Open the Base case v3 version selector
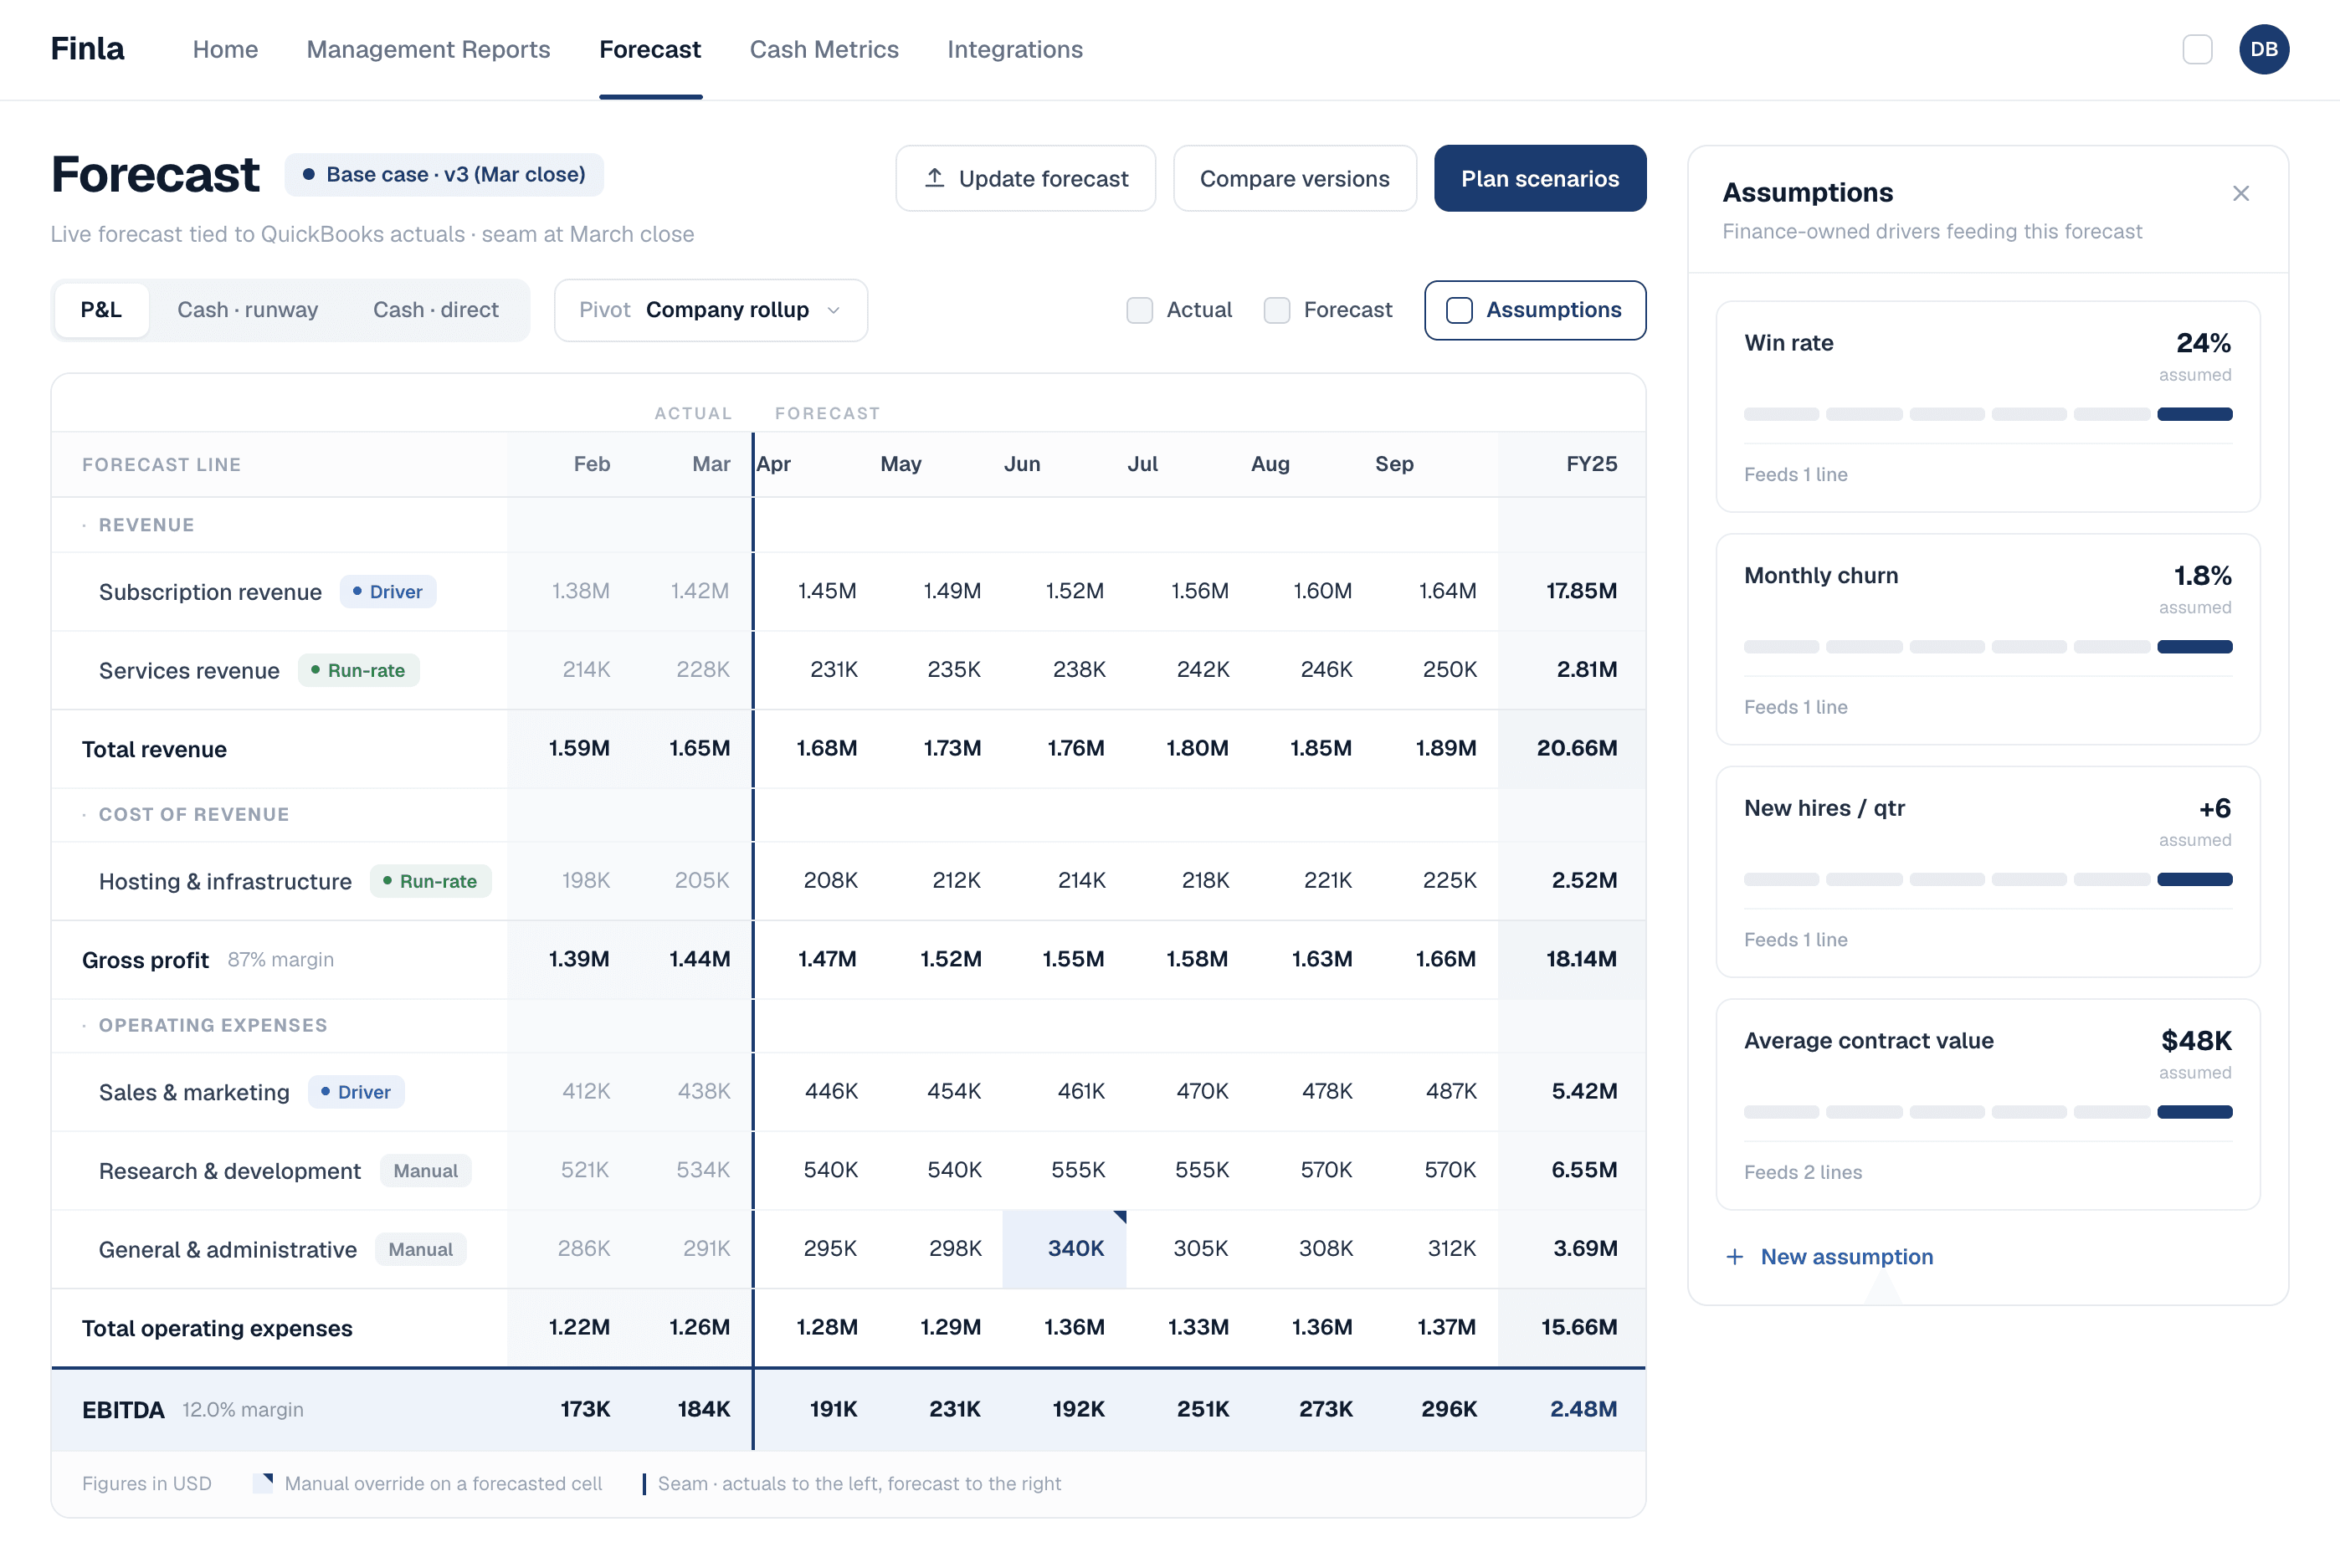Viewport: 2340px width, 1568px height. 444,174
